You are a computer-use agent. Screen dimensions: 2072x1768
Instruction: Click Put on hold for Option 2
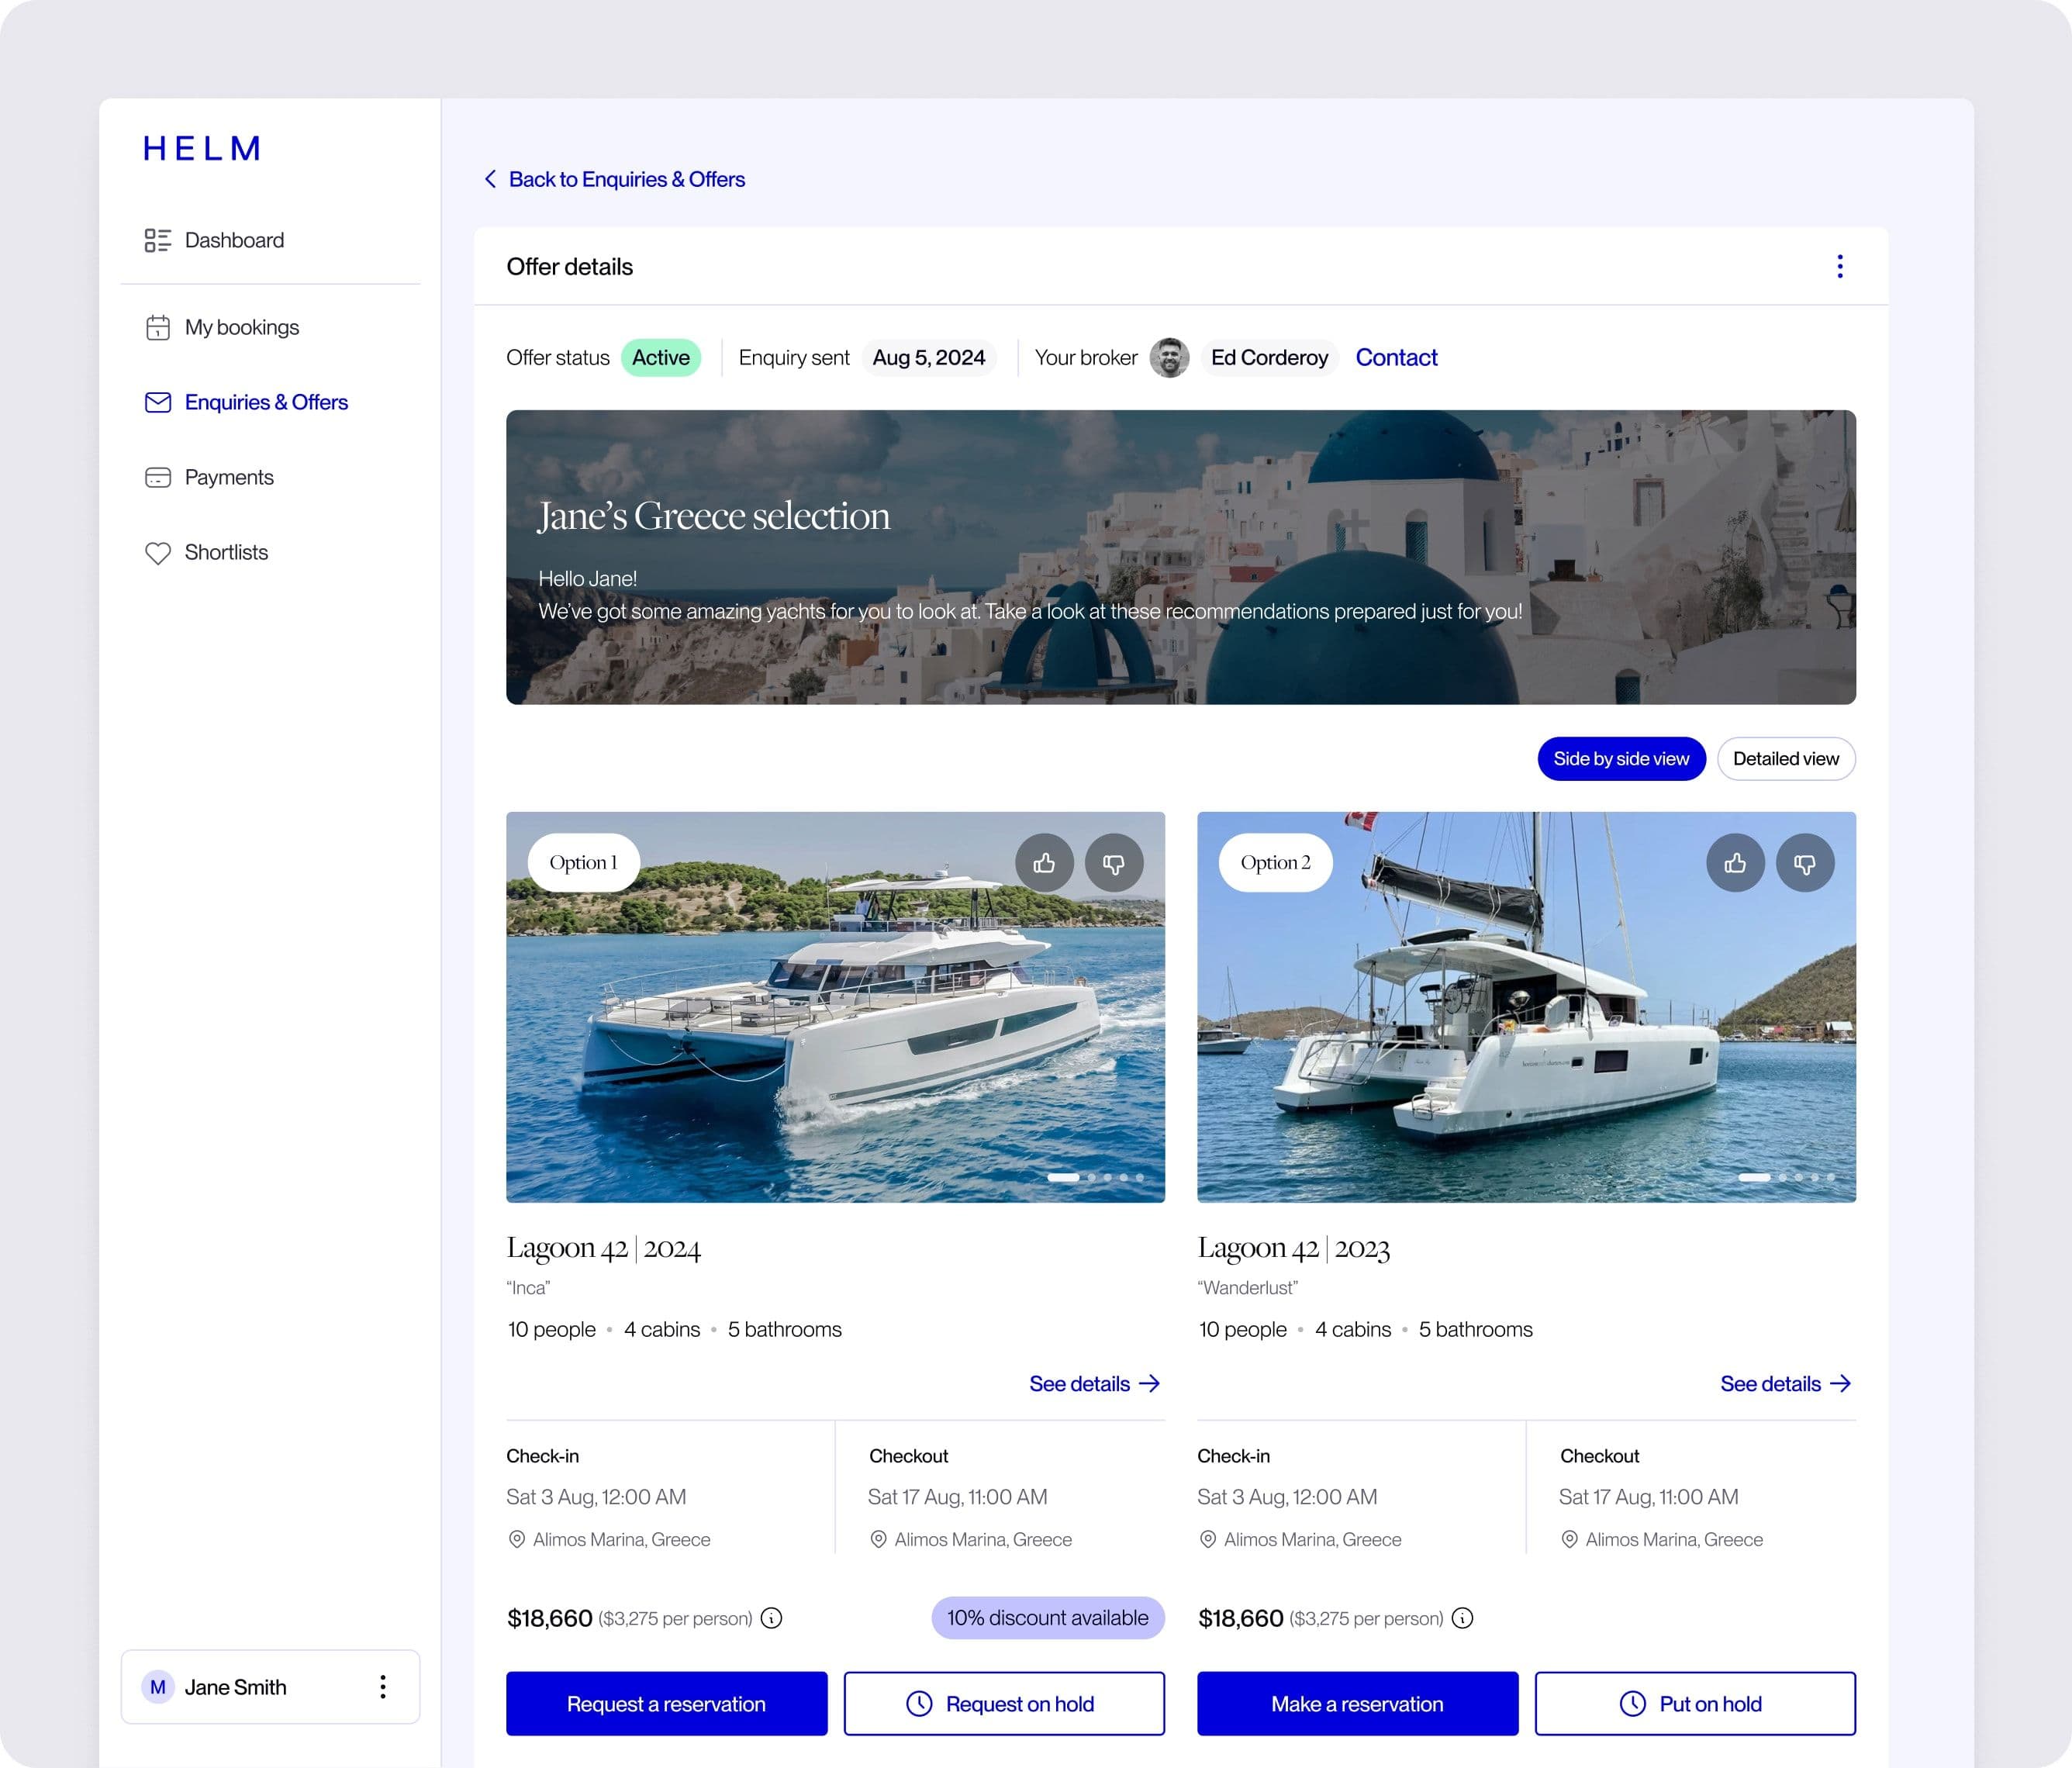tap(1694, 1703)
